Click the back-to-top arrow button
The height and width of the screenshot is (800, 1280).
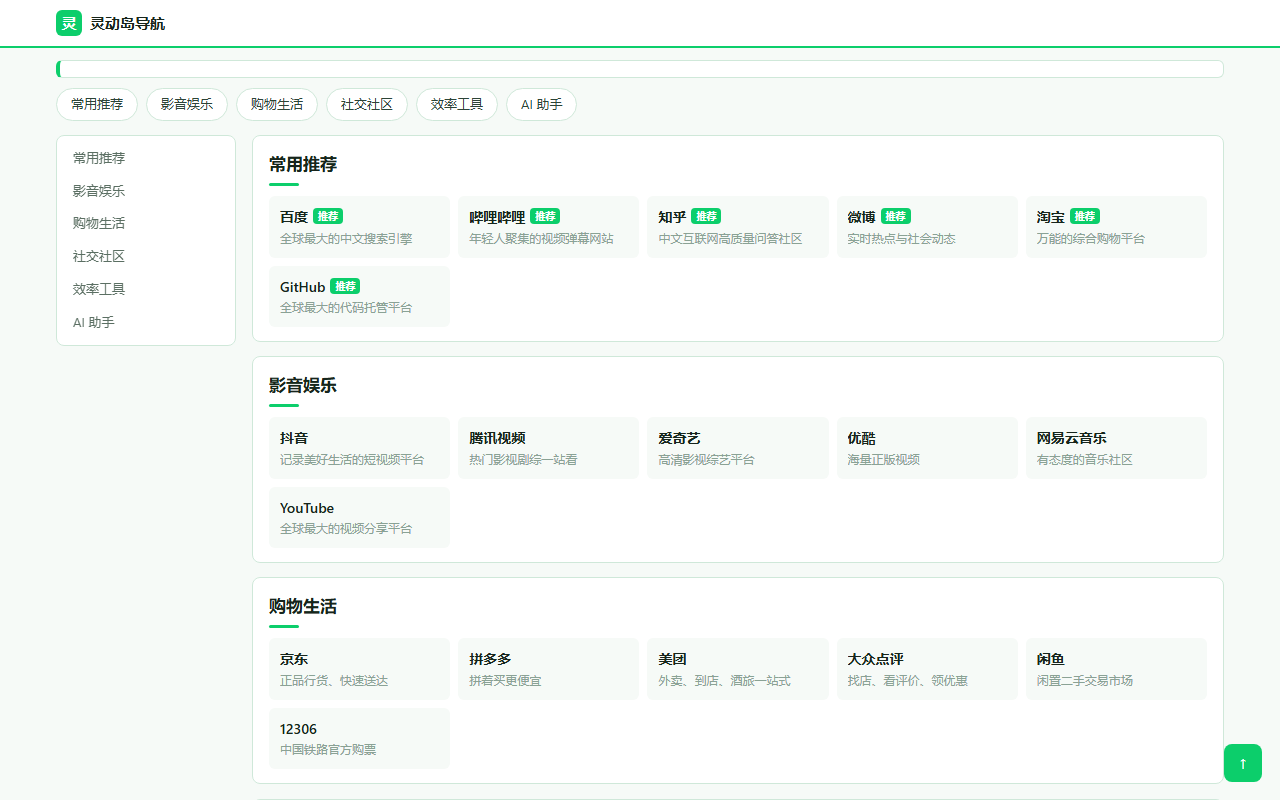coord(1243,763)
